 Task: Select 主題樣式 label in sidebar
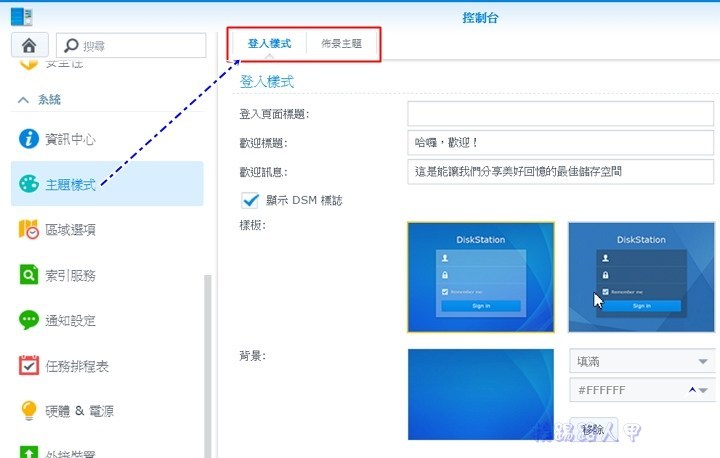[x=70, y=185]
